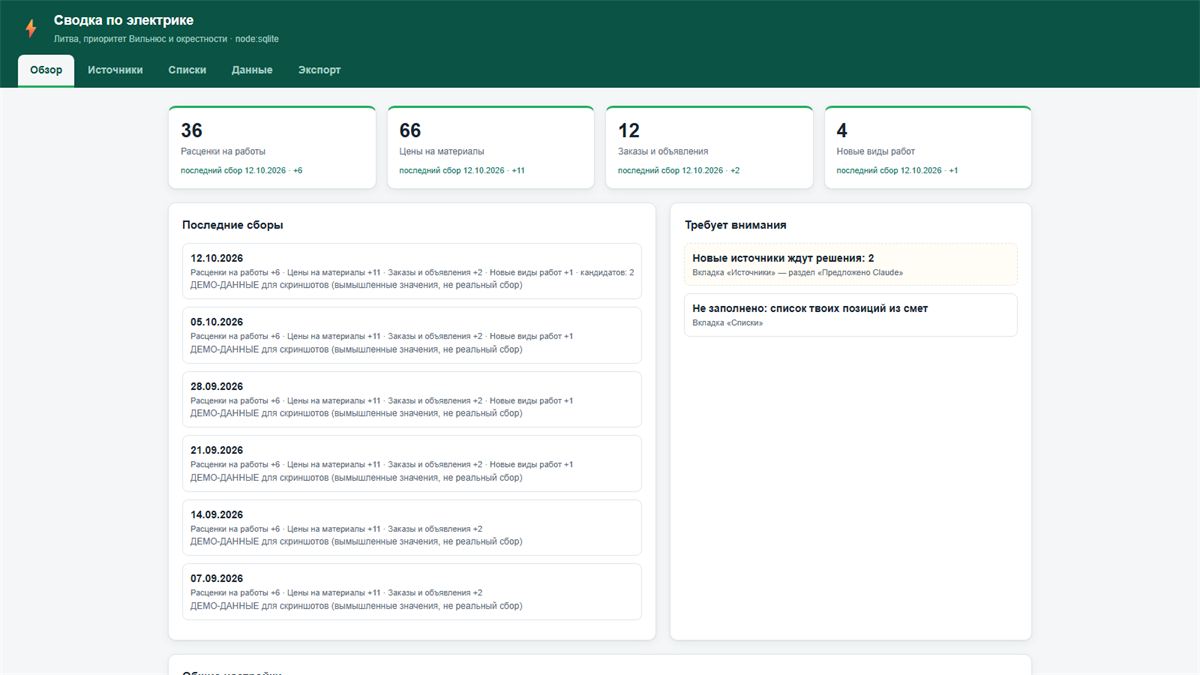Viewport: 1200px width, 675px height.
Task: Click the orange lightning bolt logo
Action: pos(31,28)
